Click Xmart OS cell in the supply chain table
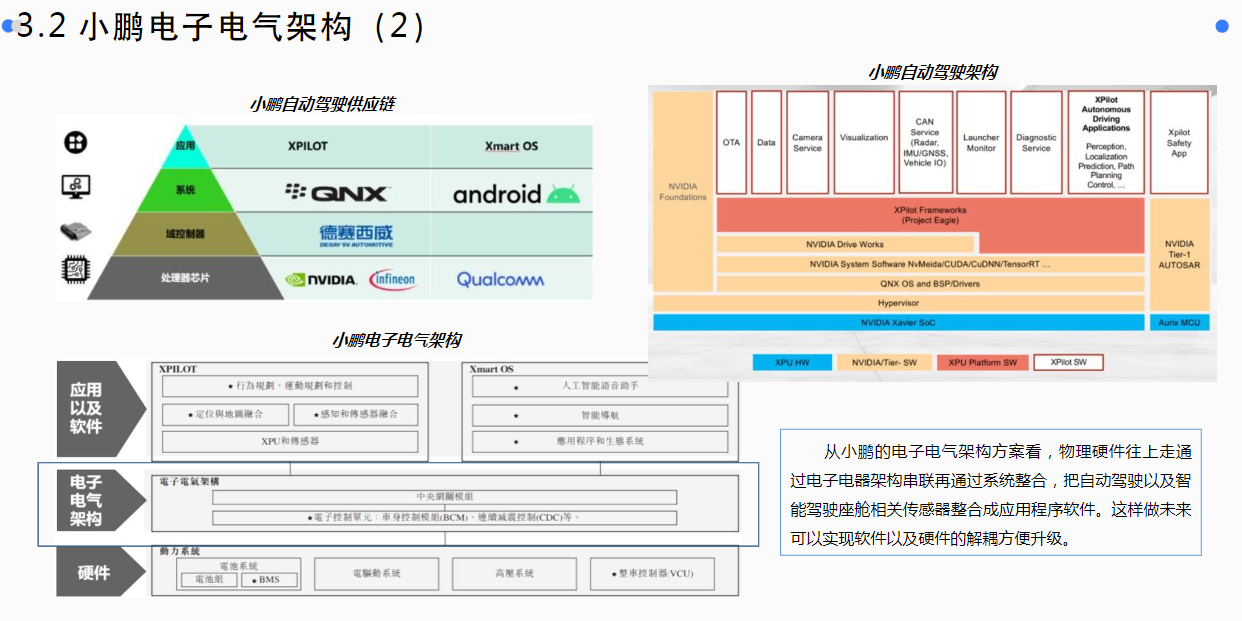This screenshot has width=1242, height=621. pos(511,146)
